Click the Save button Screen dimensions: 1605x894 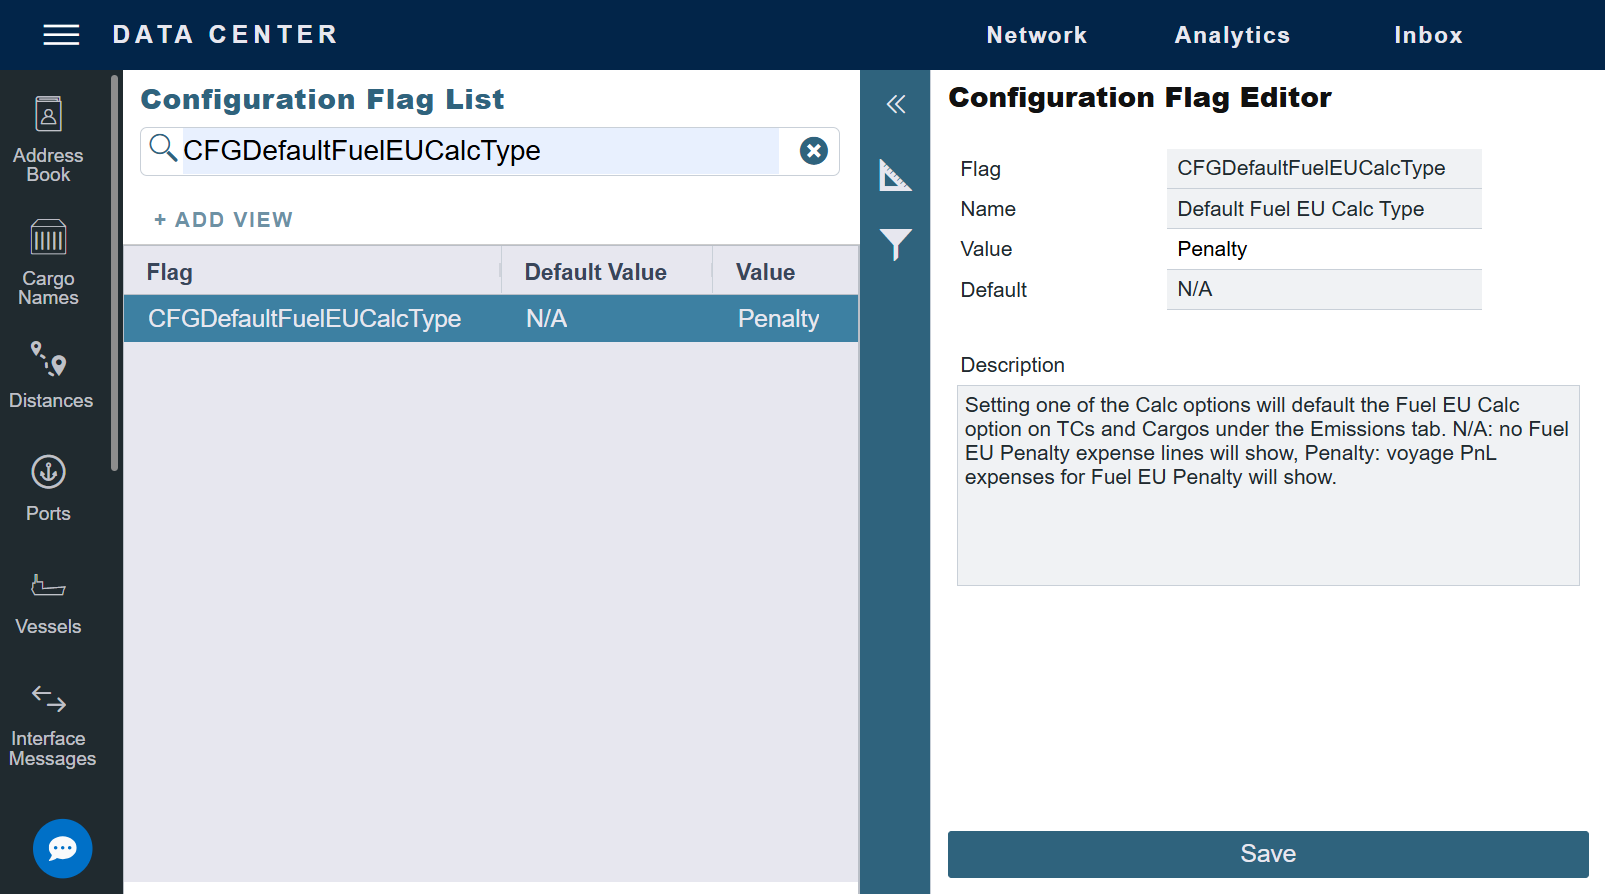[x=1267, y=854]
